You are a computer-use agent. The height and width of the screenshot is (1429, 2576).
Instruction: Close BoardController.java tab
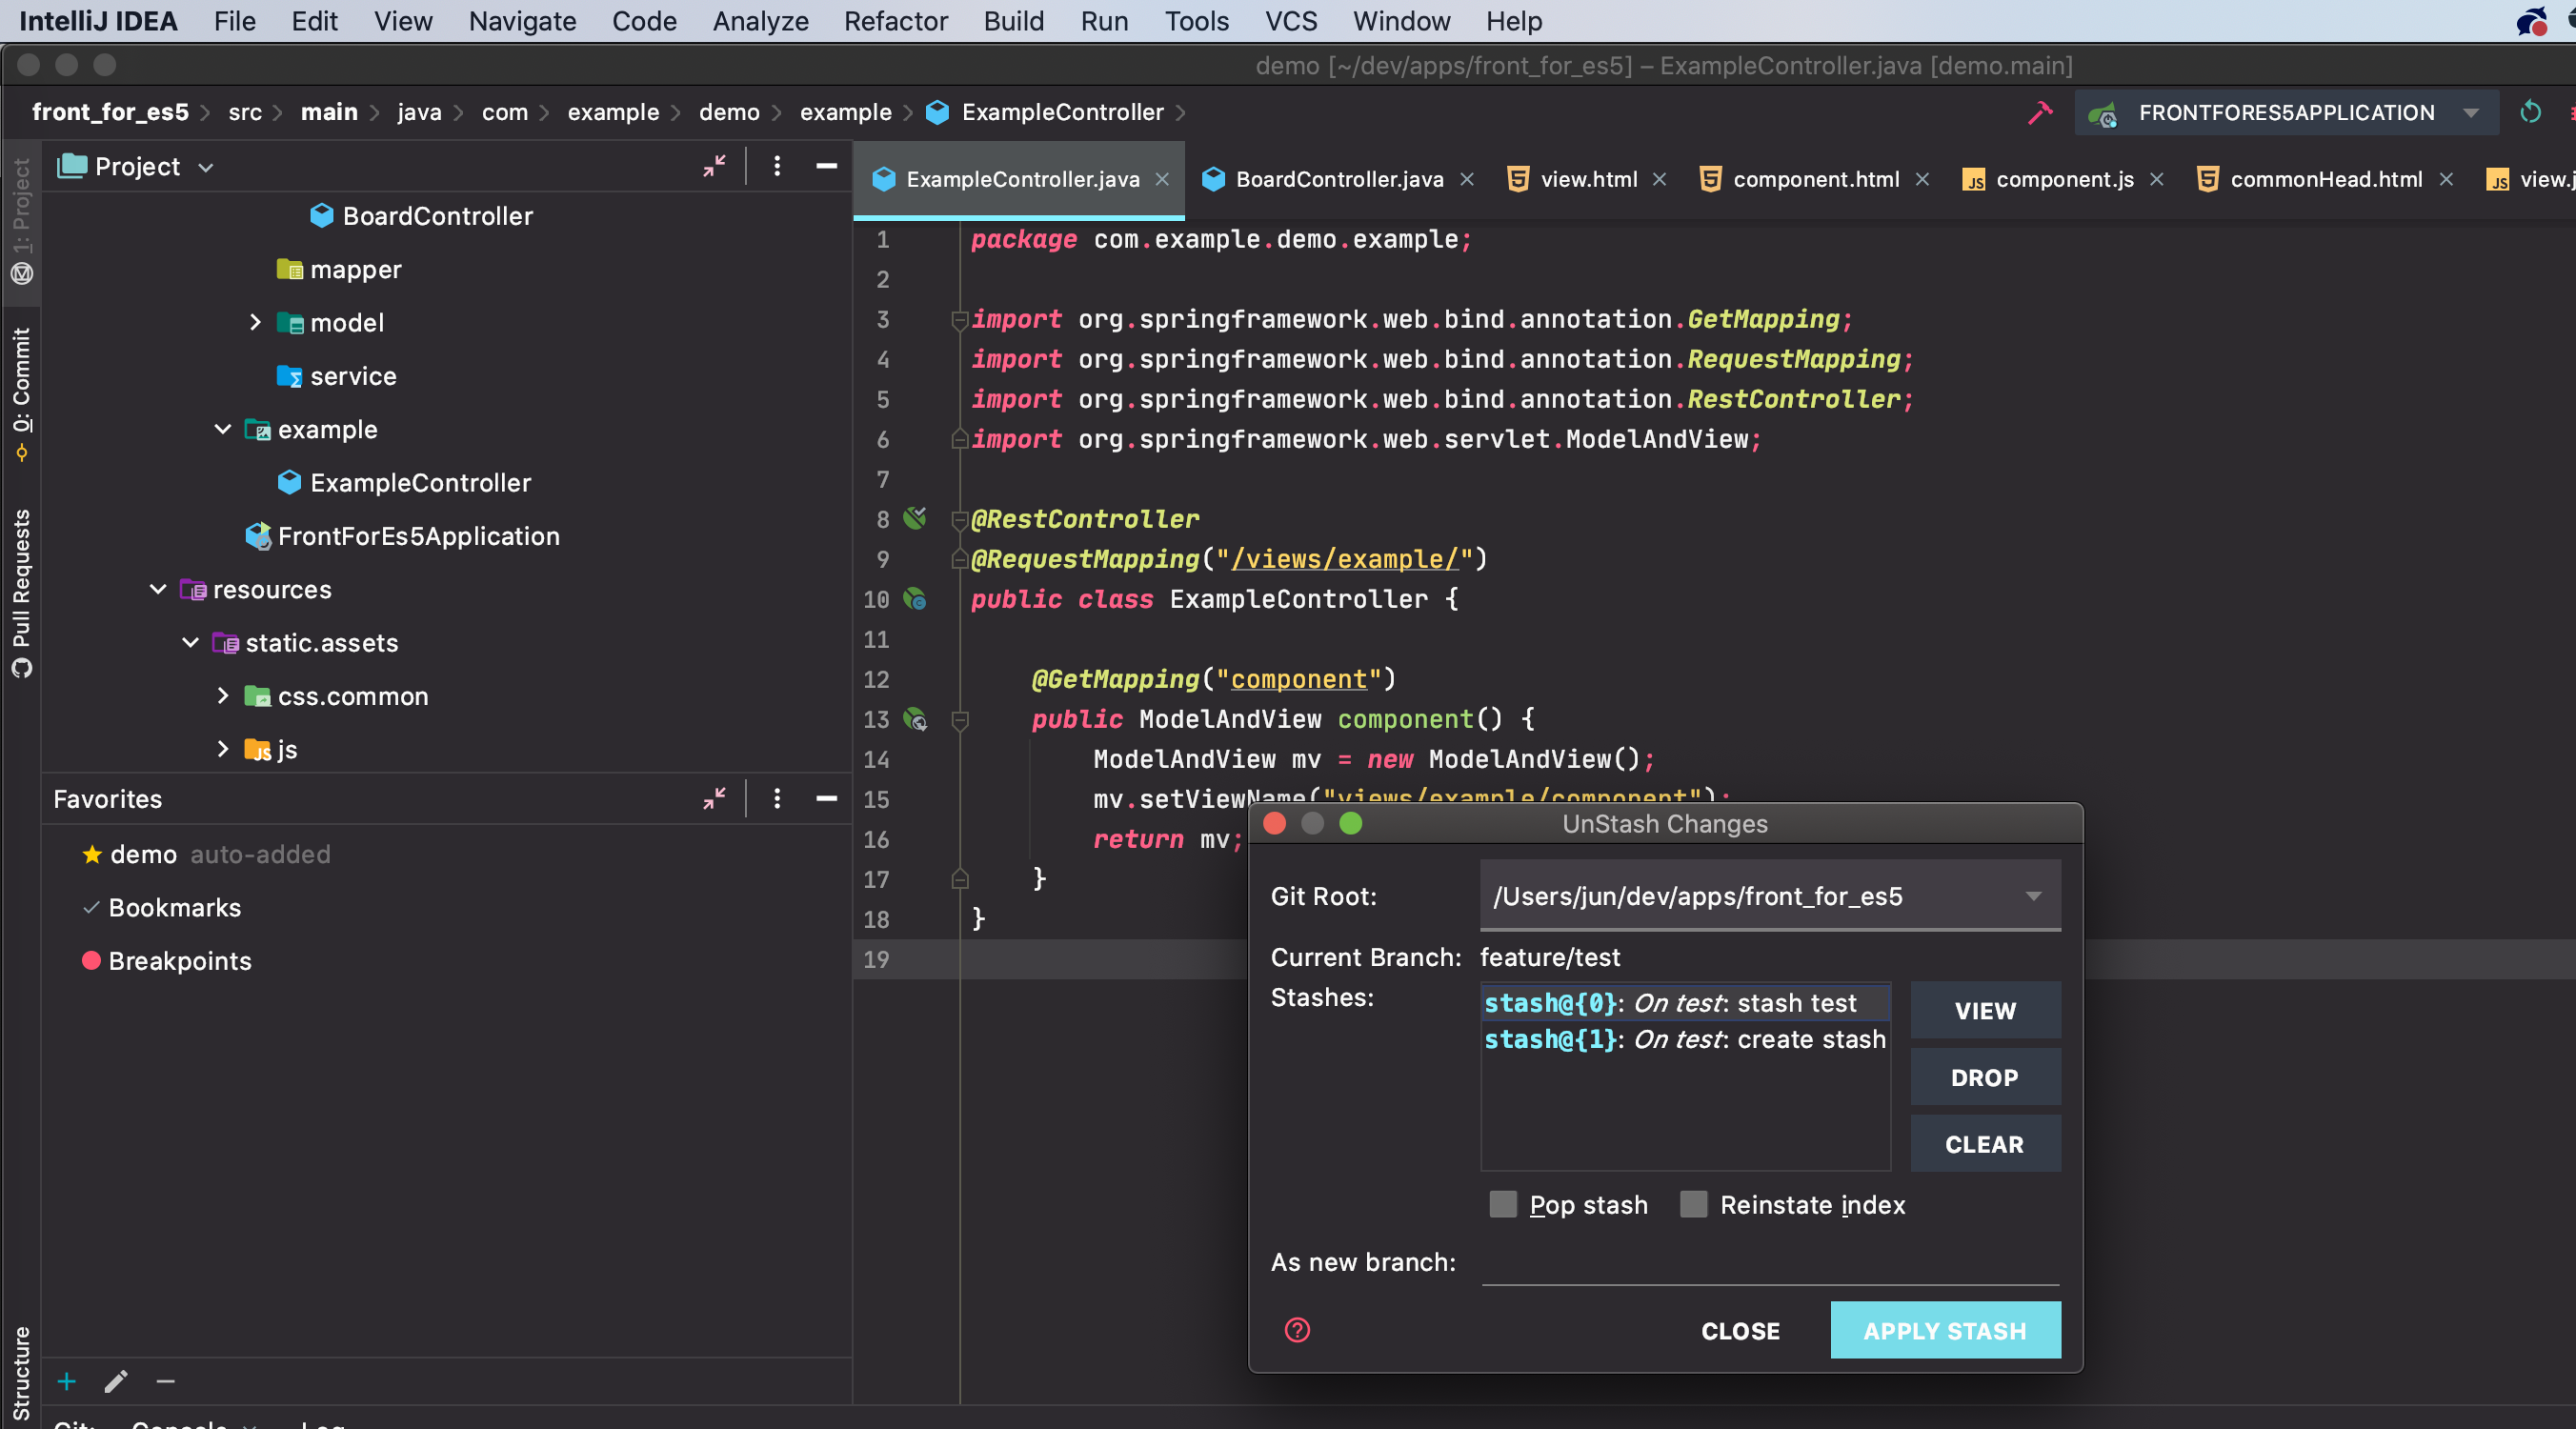[1467, 179]
